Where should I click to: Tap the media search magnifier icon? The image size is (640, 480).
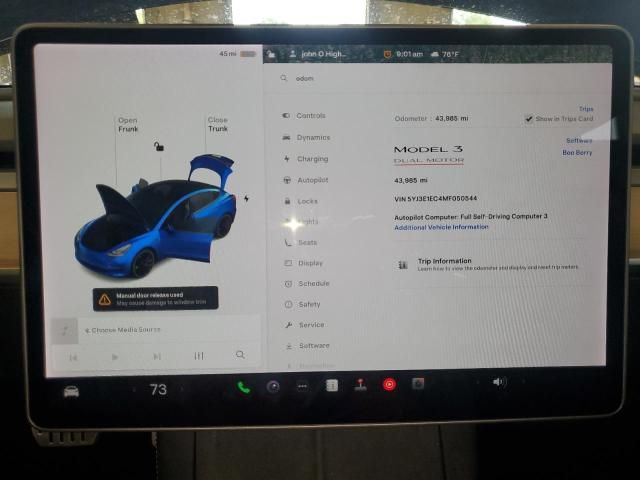pyautogui.click(x=240, y=355)
